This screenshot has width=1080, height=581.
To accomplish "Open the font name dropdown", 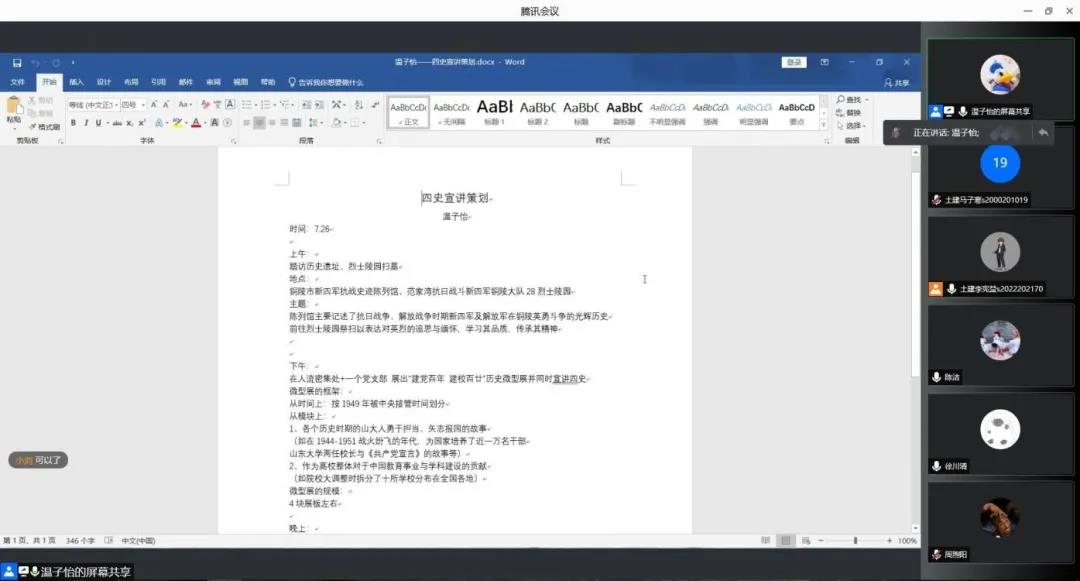I will click(115, 105).
